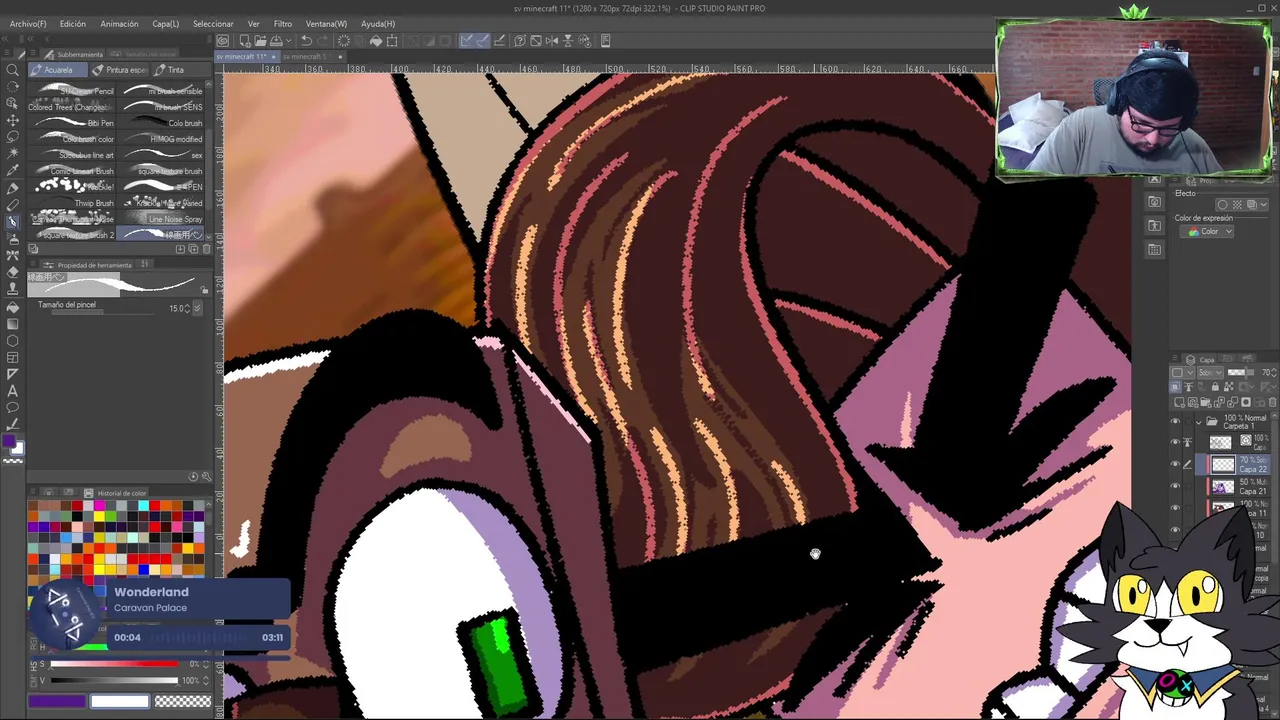This screenshot has width=1280, height=720.
Task: Open the save options dropdown arrow
Action: (x=288, y=41)
